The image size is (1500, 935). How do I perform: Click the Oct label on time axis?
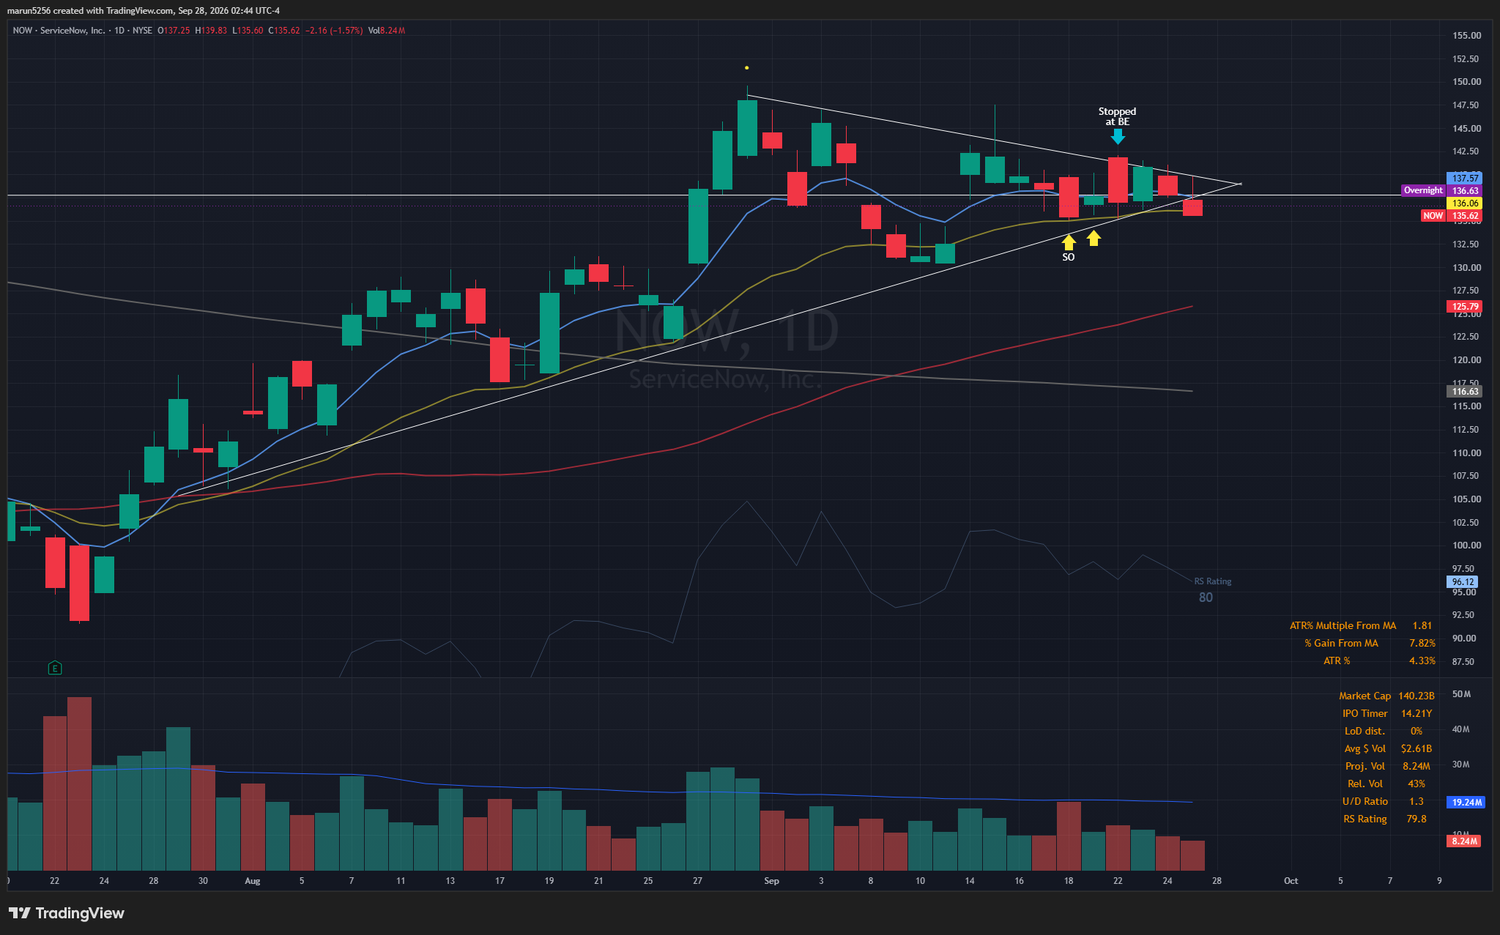pyautogui.click(x=1291, y=881)
